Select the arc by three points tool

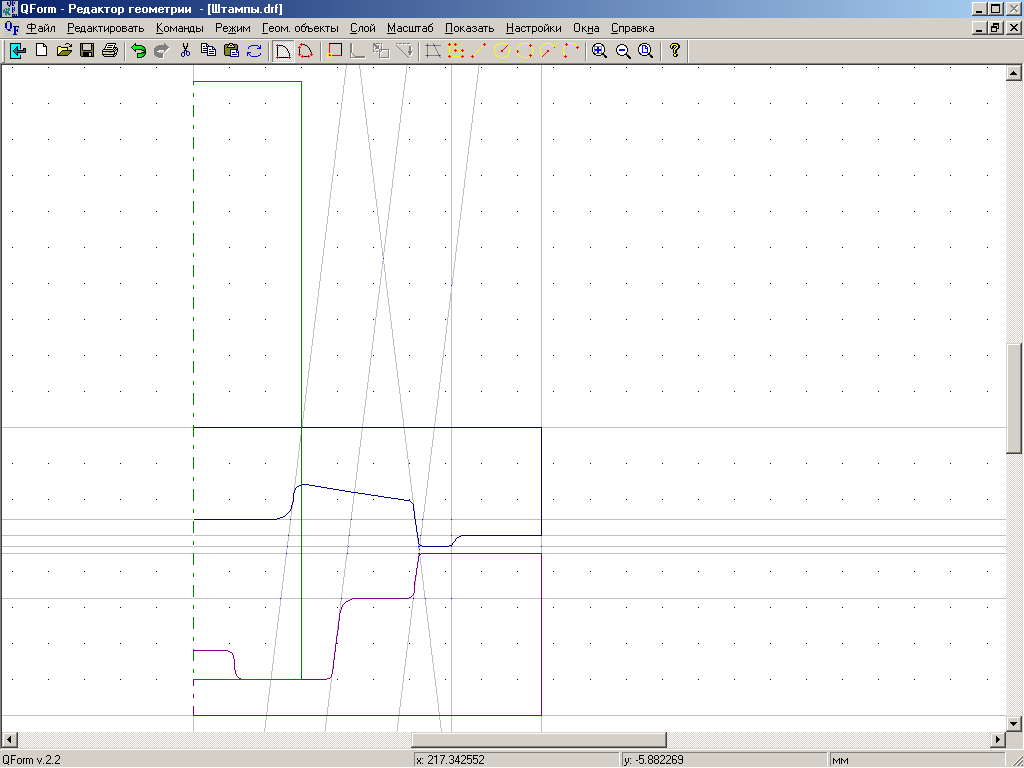(x=571, y=51)
